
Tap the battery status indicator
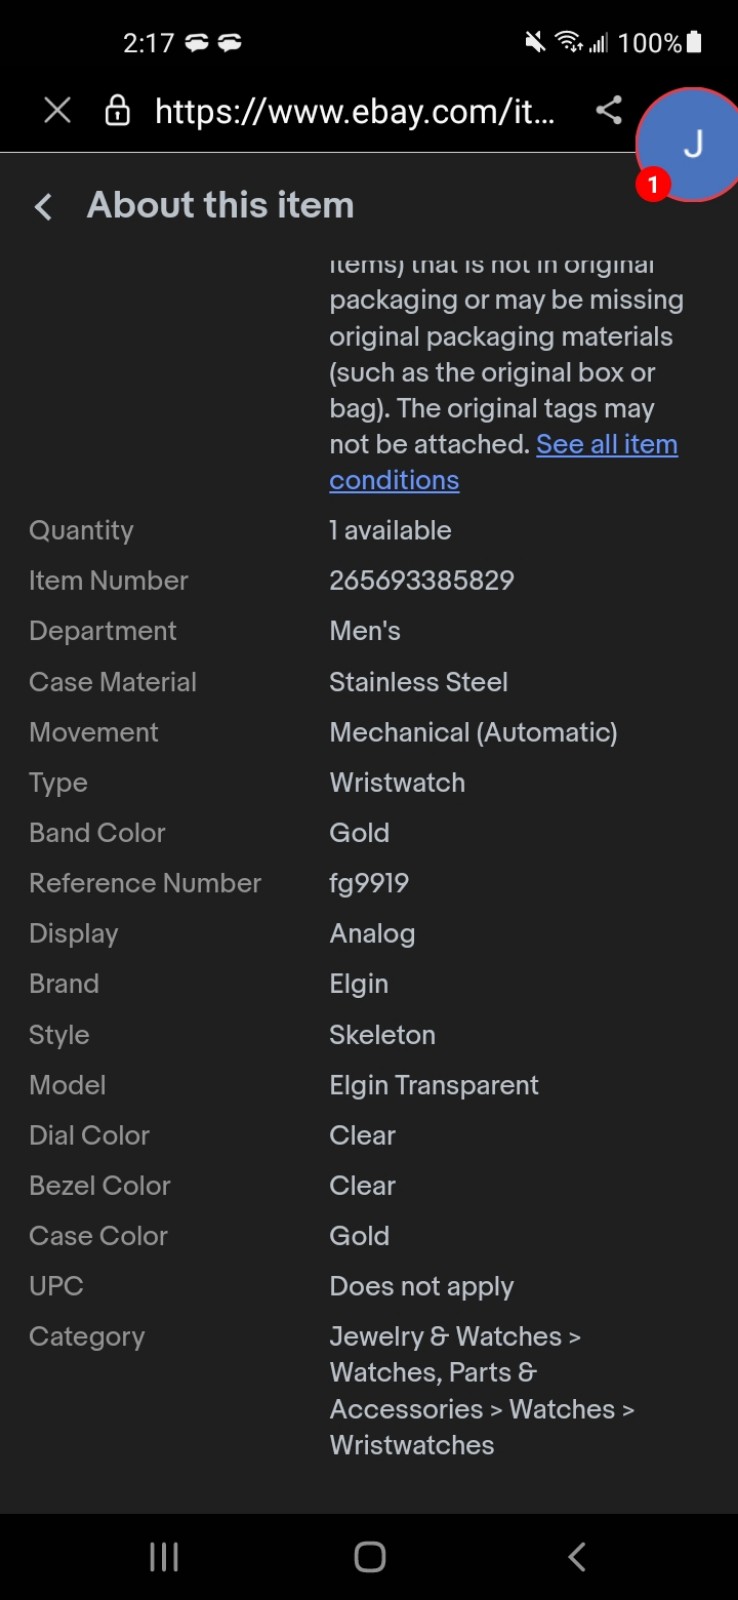pyautogui.click(x=694, y=42)
